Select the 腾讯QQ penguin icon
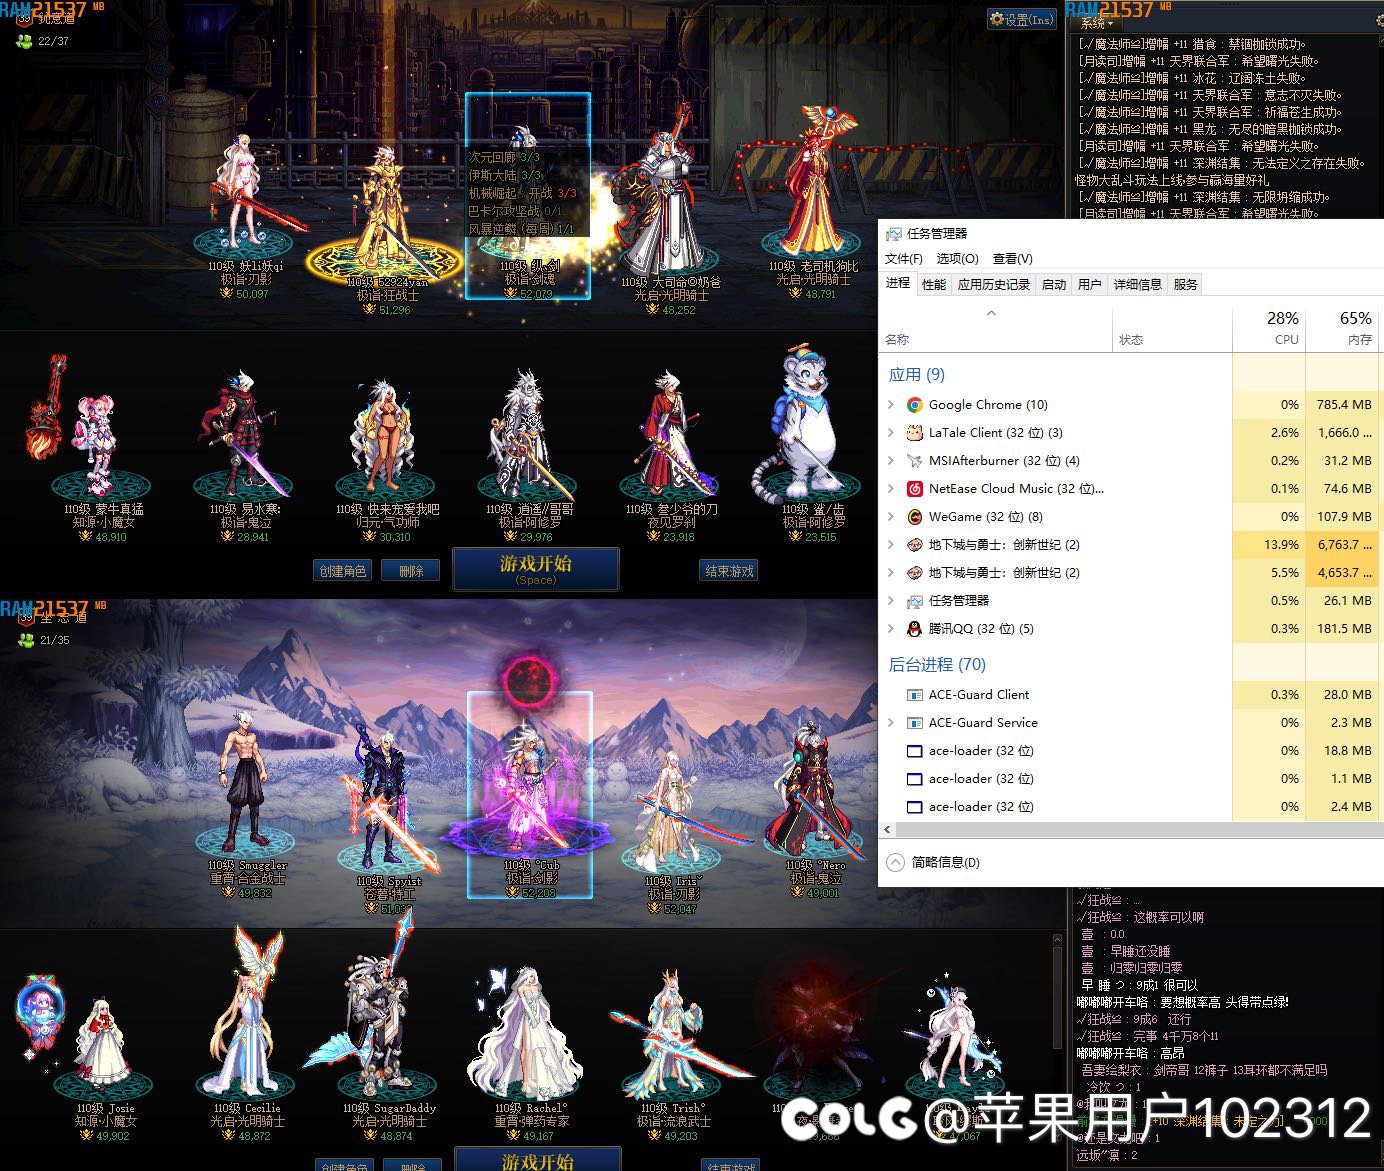Viewport: 1384px width, 1171px height. pos(914,629)
